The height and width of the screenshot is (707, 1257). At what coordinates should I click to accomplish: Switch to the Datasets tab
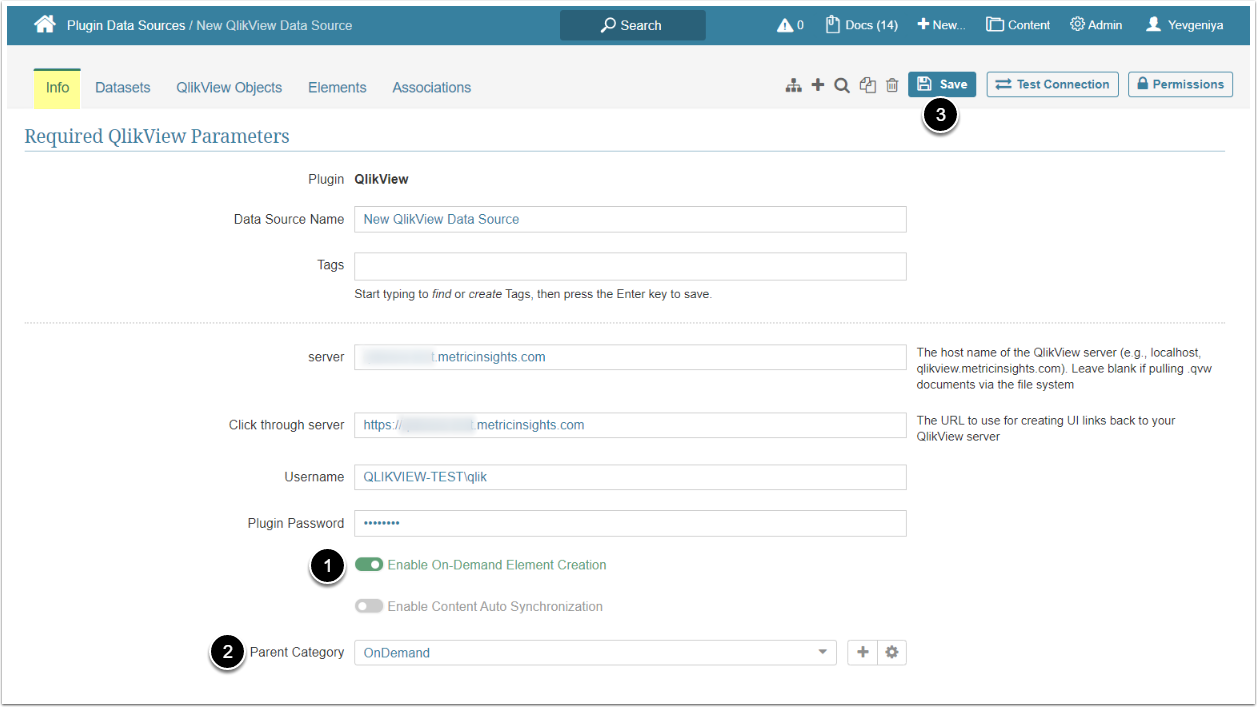123,88
